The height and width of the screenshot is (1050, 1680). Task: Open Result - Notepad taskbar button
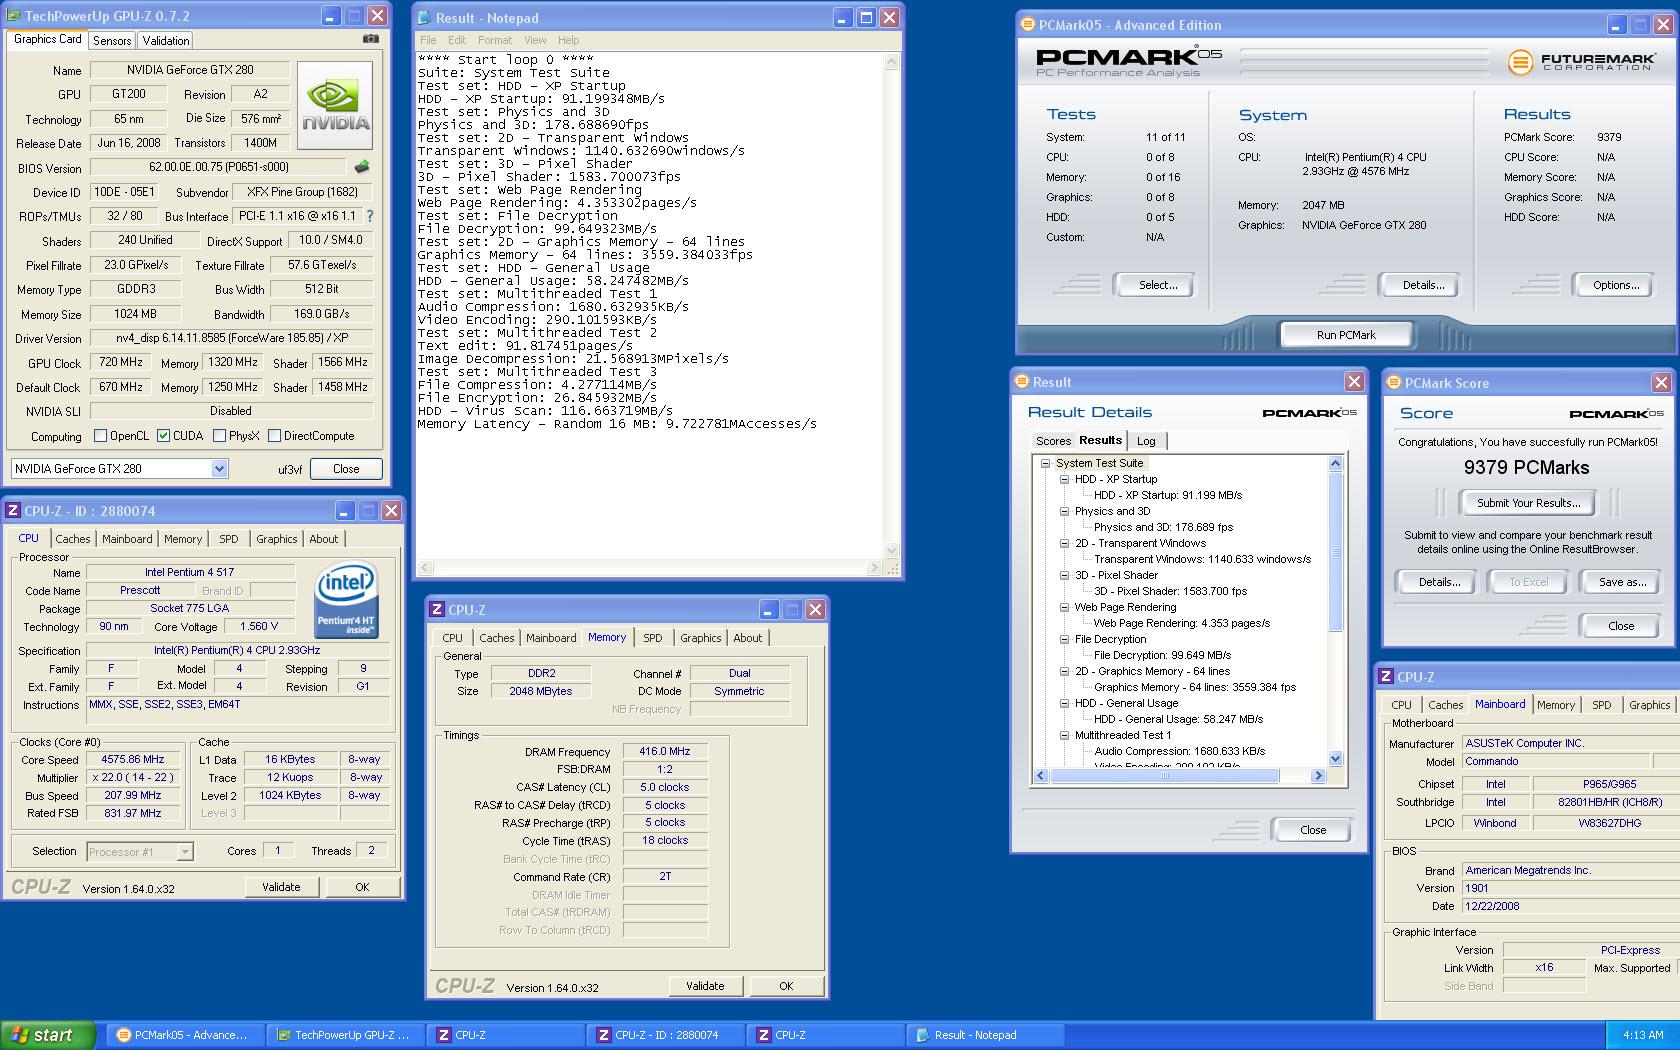click(985, 1035)
